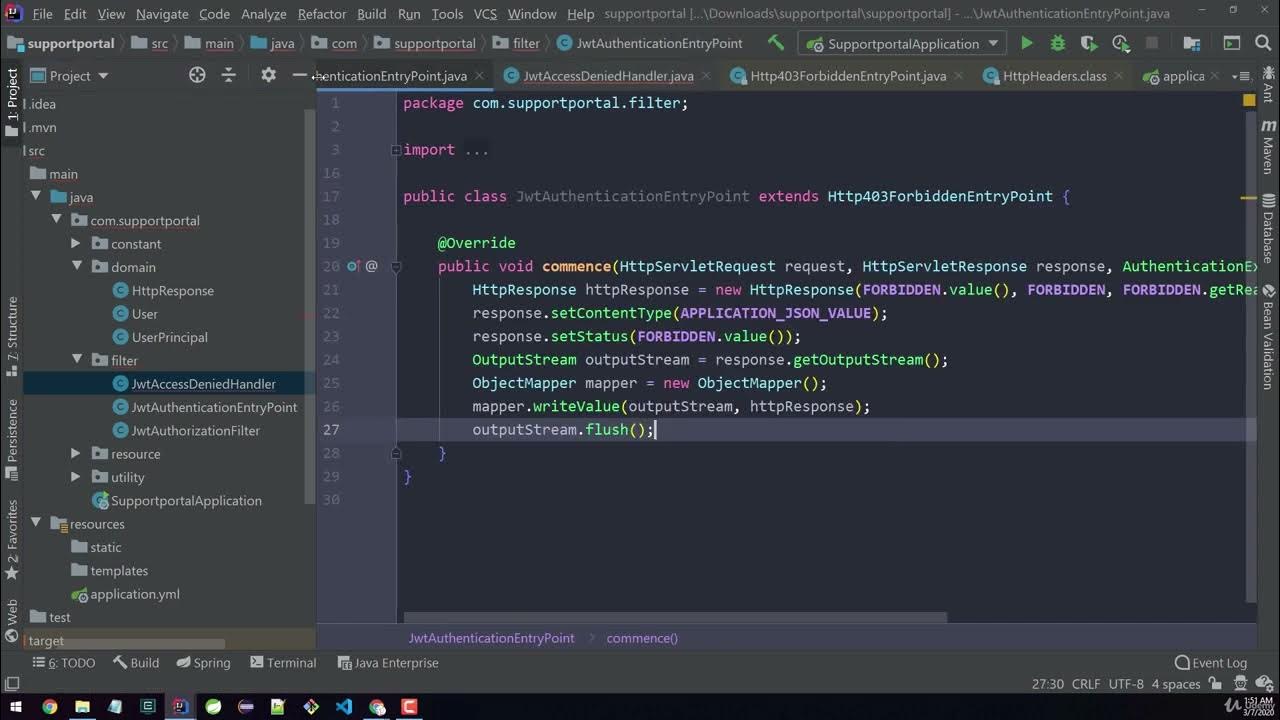
Task: Open the SupportportalApplication run configuration dropdown
Action: (903, 43)
